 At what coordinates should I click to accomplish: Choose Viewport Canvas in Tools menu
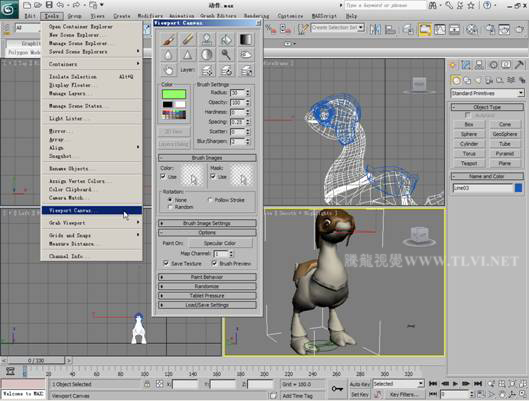point(91,210)
